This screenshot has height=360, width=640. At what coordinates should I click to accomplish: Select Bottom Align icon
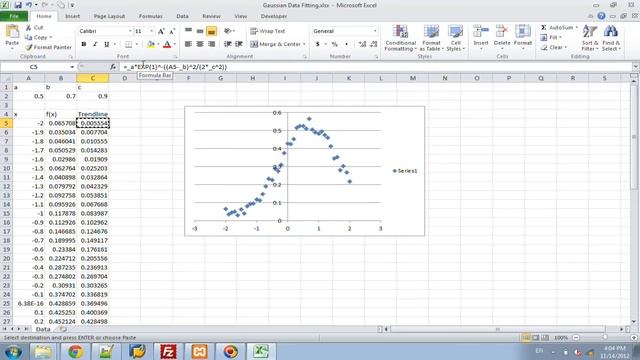pyautogui.click(x=211, y=31)
